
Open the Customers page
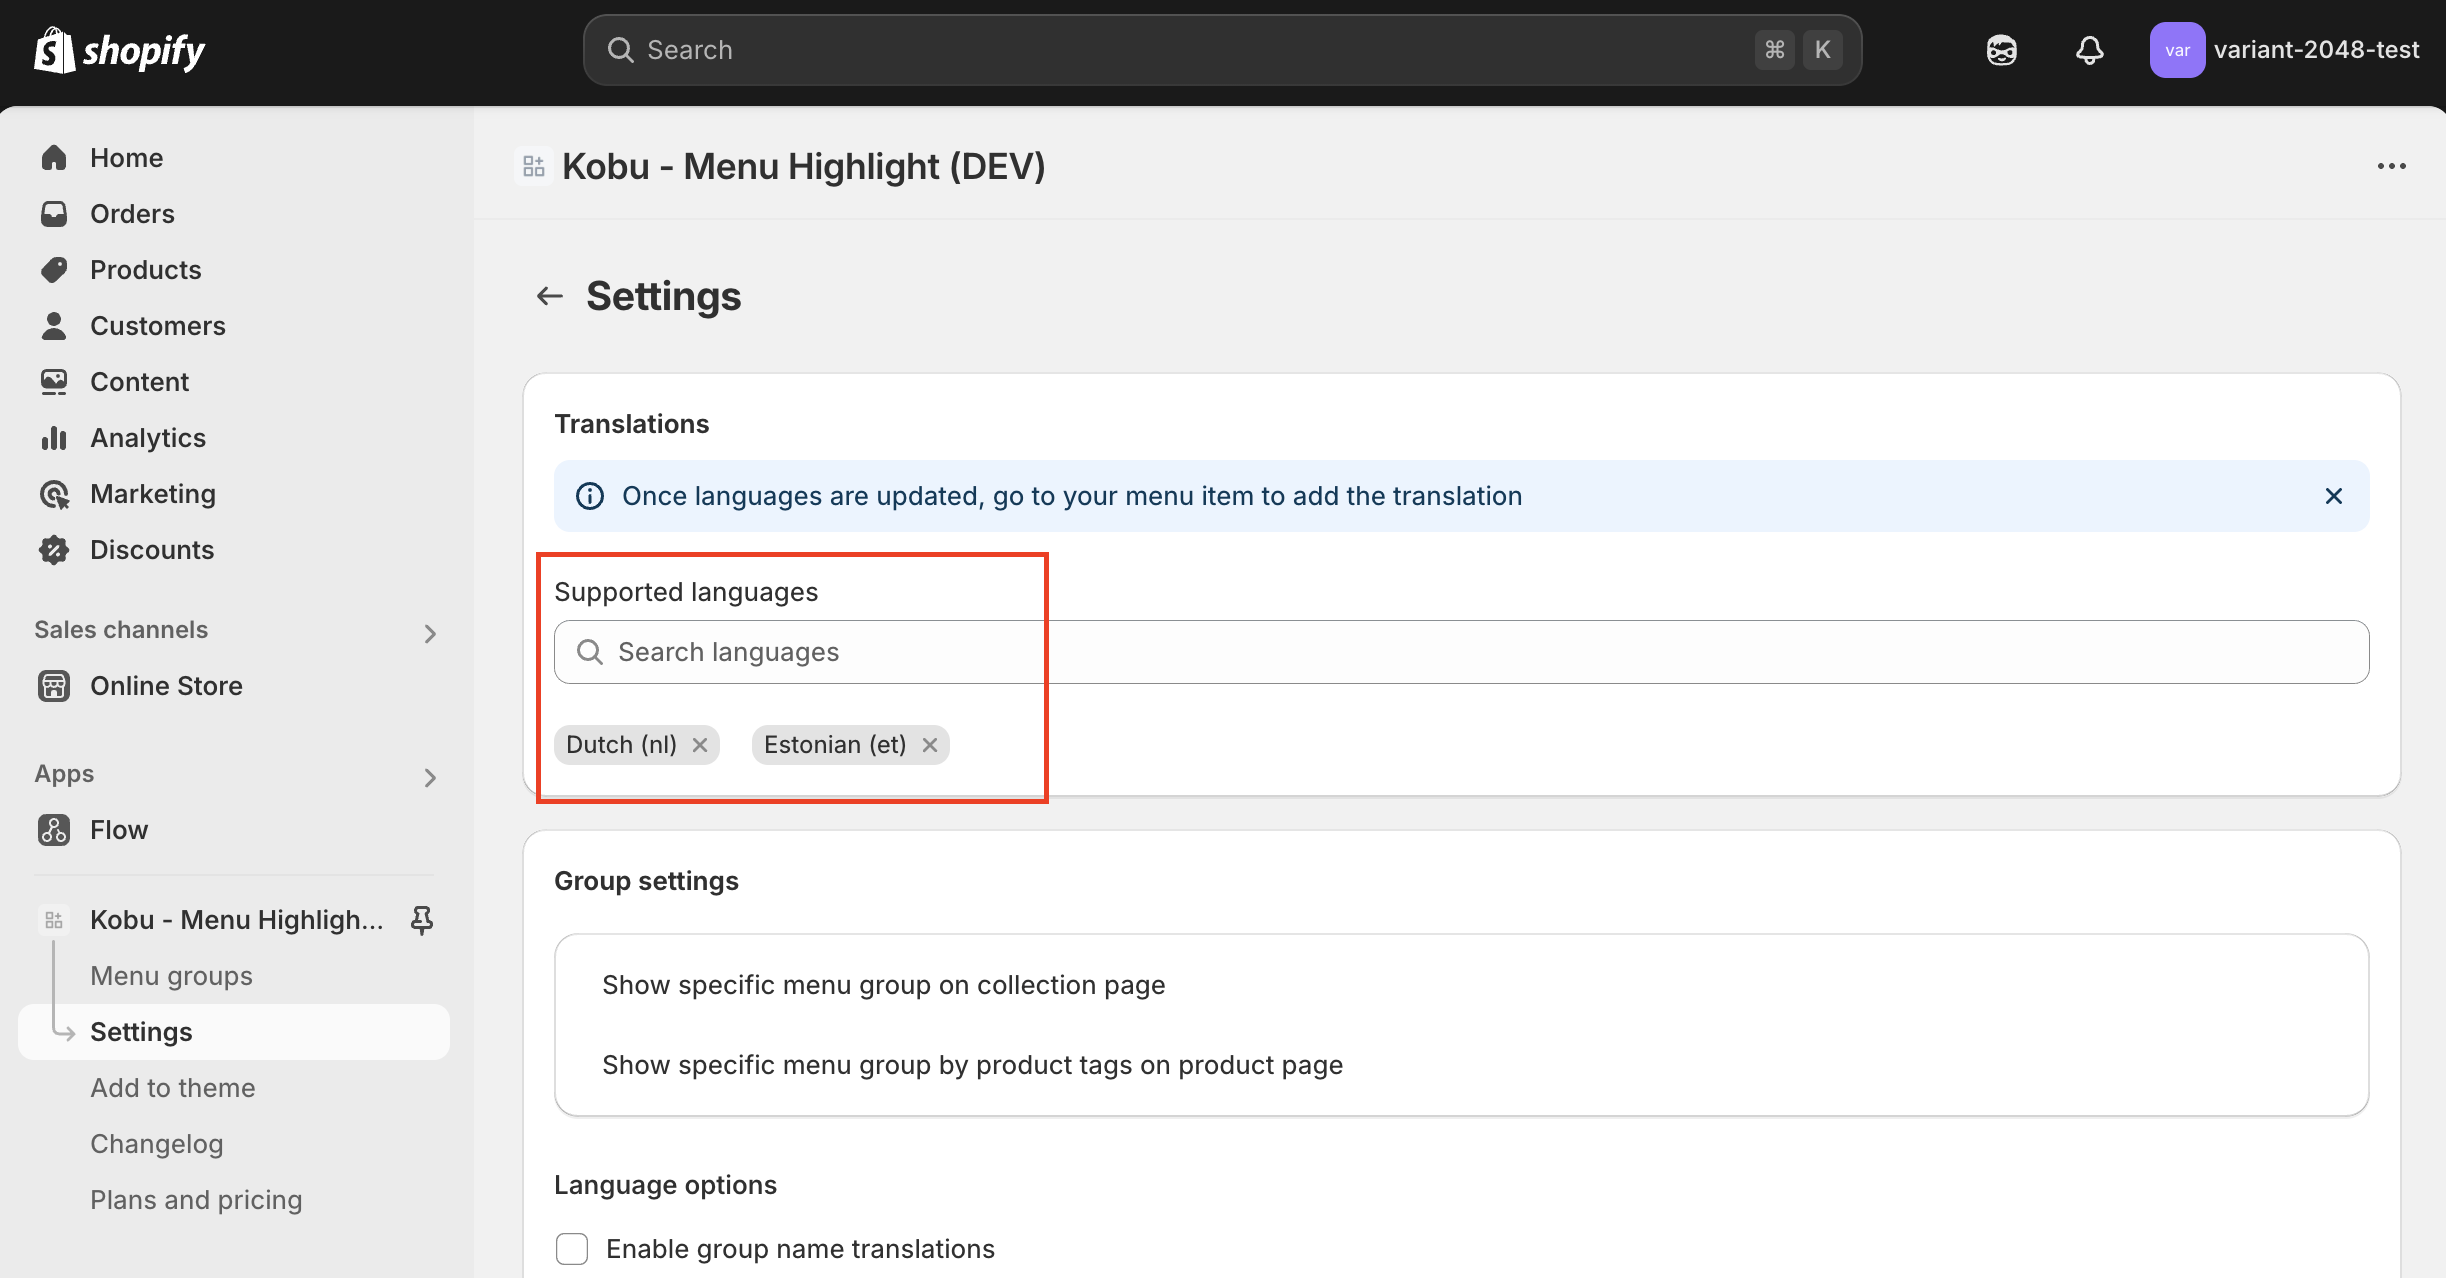[x=157, y=325]
